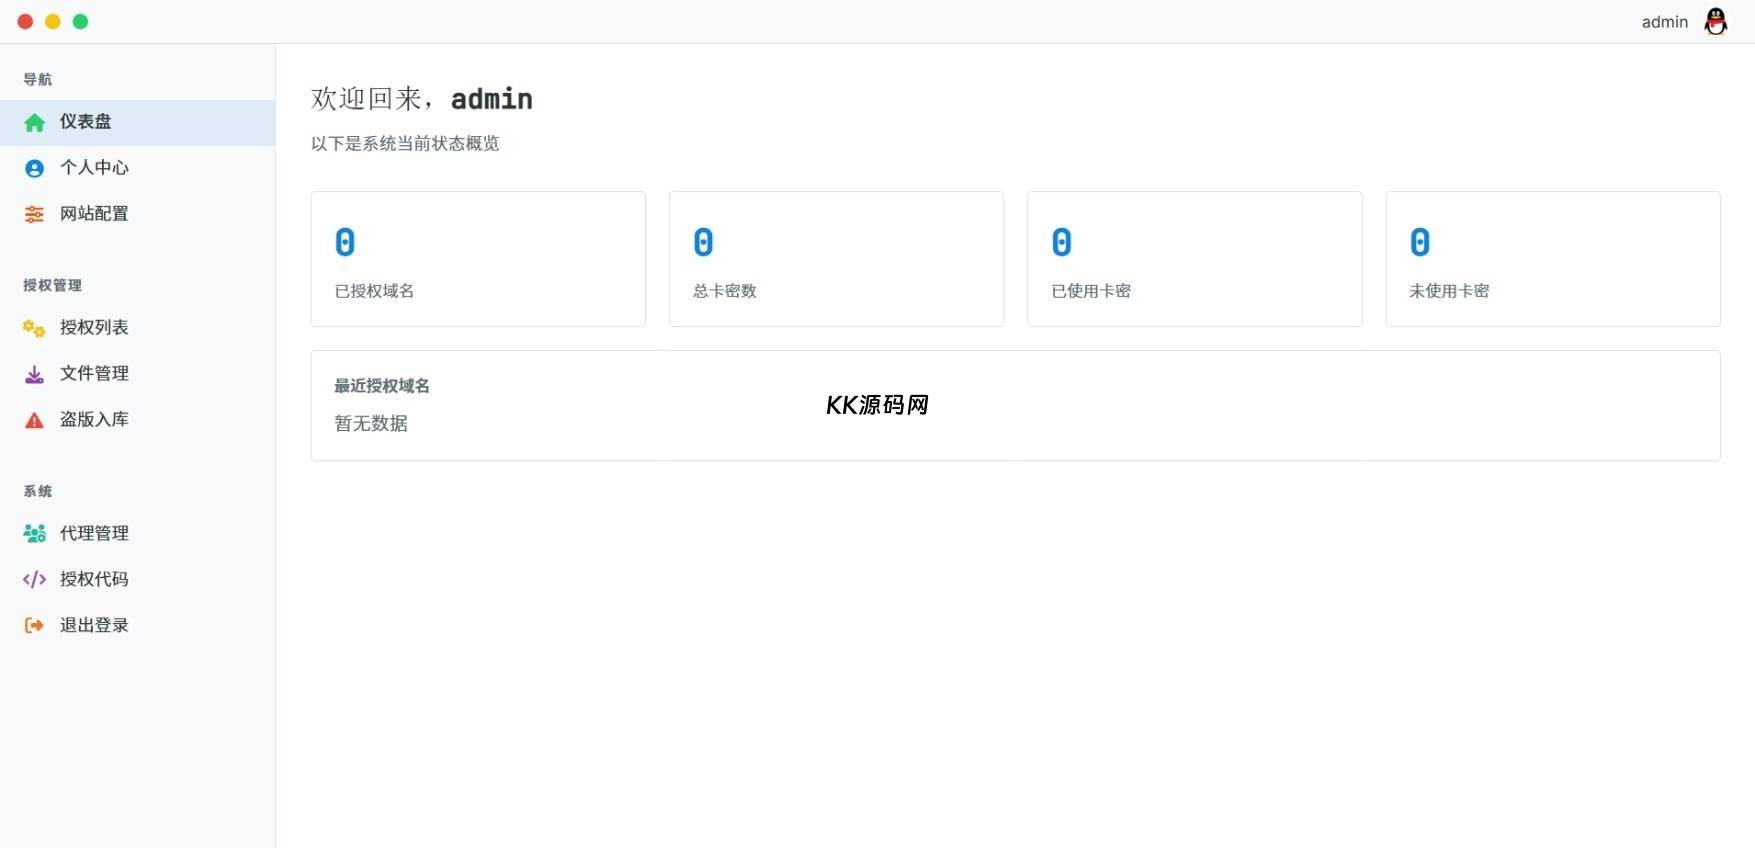
Task: Click the 未使用卡密 statistics card
Action: coord(1552,259)
